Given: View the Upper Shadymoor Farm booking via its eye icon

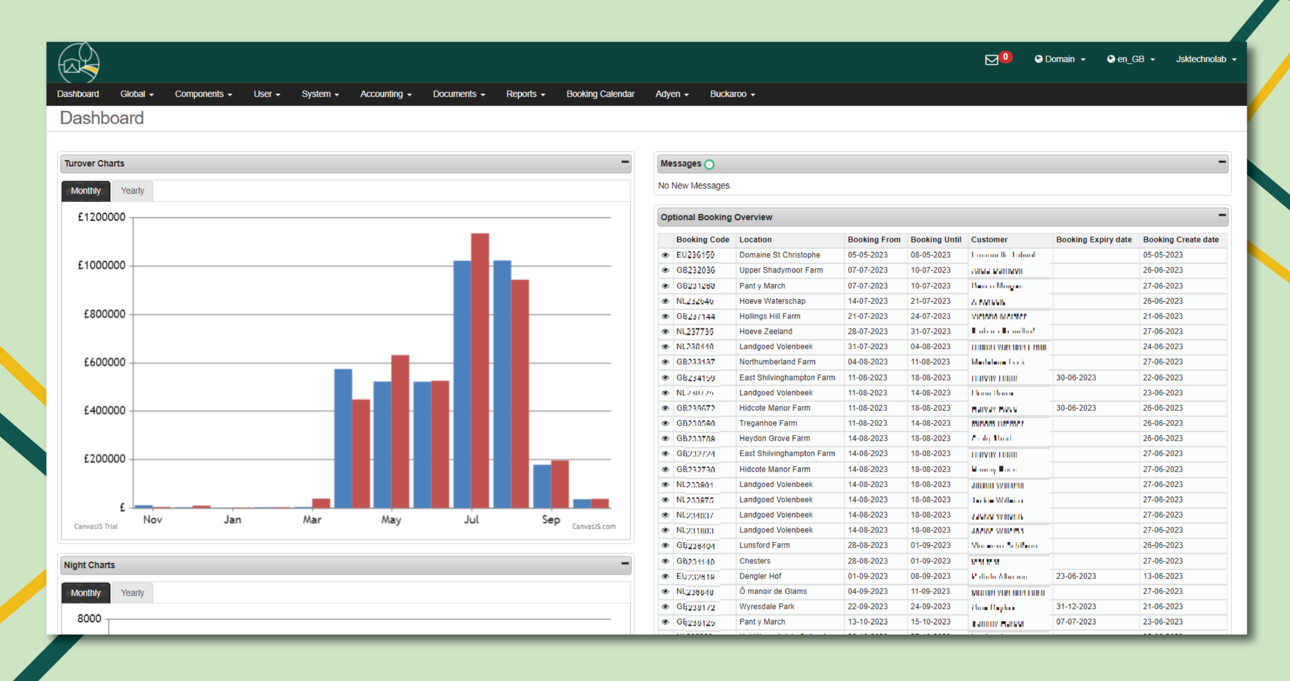Looking at the screenshot, I should point(665,271).
